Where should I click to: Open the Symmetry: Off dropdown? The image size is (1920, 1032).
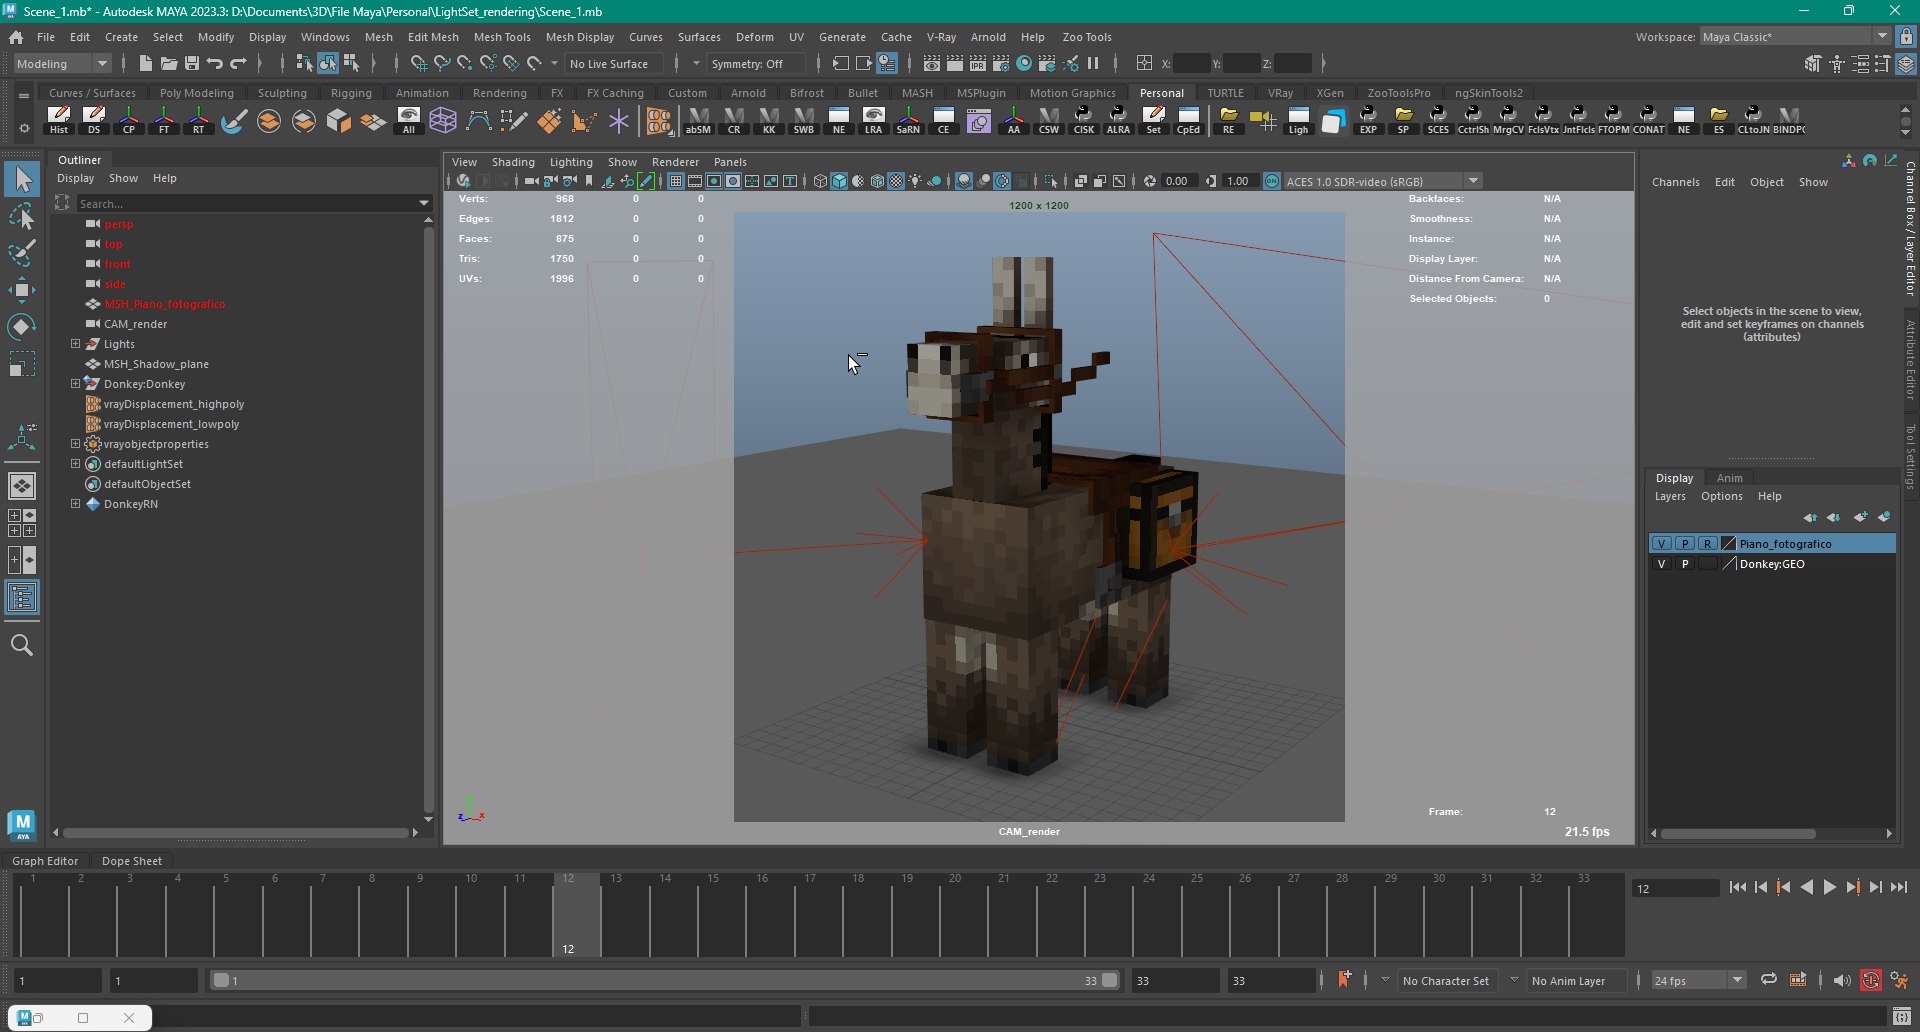tap(756, 63)
